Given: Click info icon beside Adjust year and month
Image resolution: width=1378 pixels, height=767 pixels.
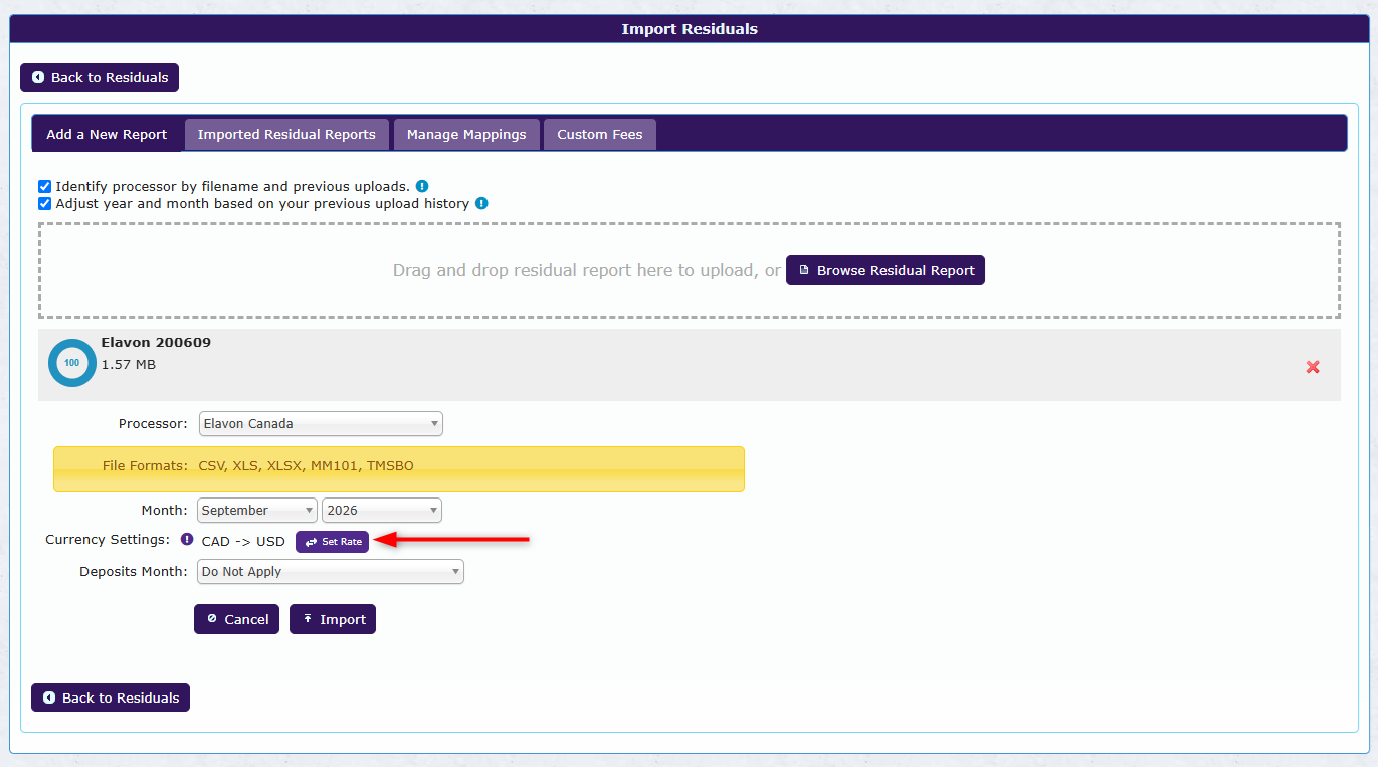Looking at the screenshot, I should (x=481, y=203).
